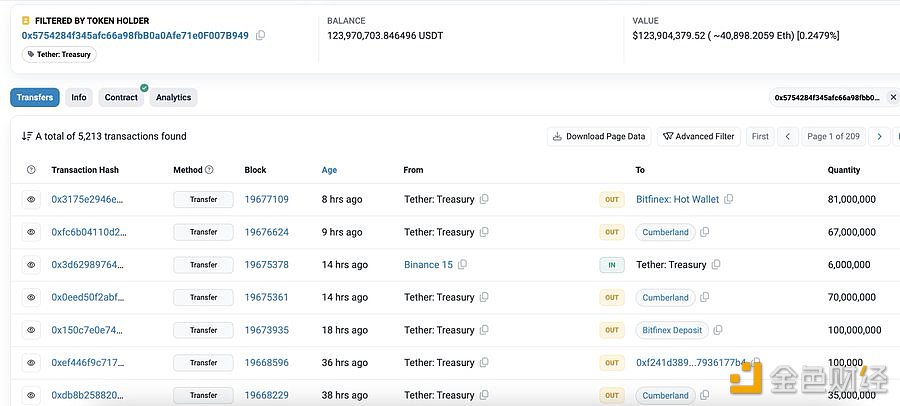Show Method column help info
The width and height of the screenshot is (900, 406).
point(210,170)
